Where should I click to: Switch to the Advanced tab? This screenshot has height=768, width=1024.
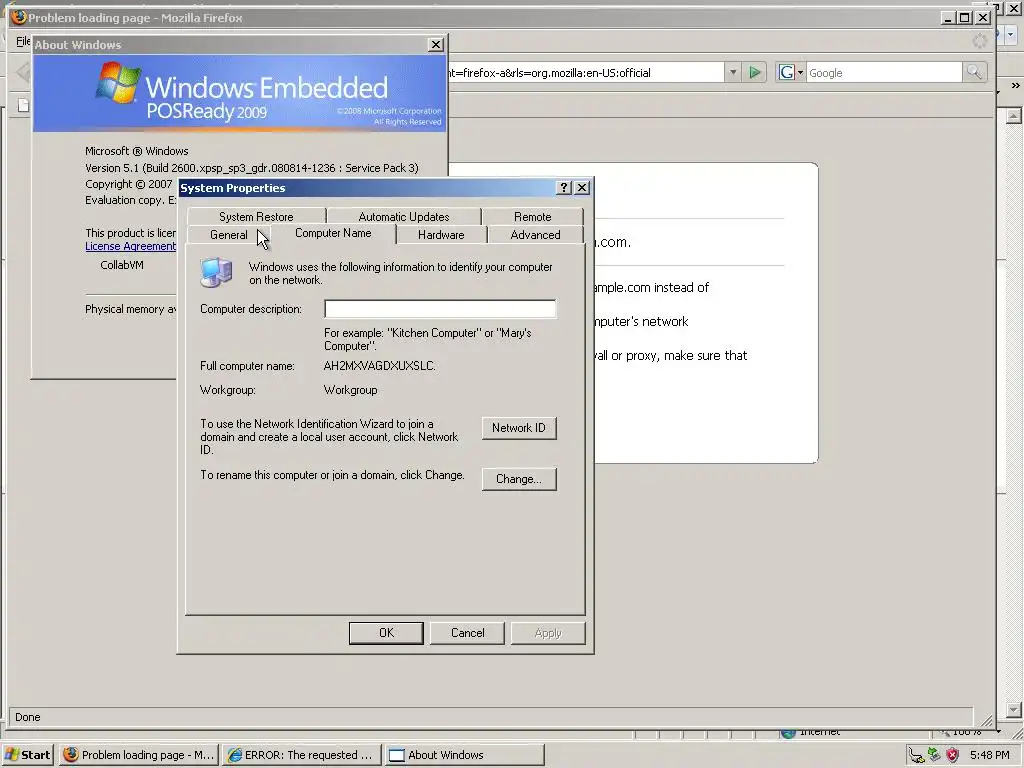coord(535,234)
